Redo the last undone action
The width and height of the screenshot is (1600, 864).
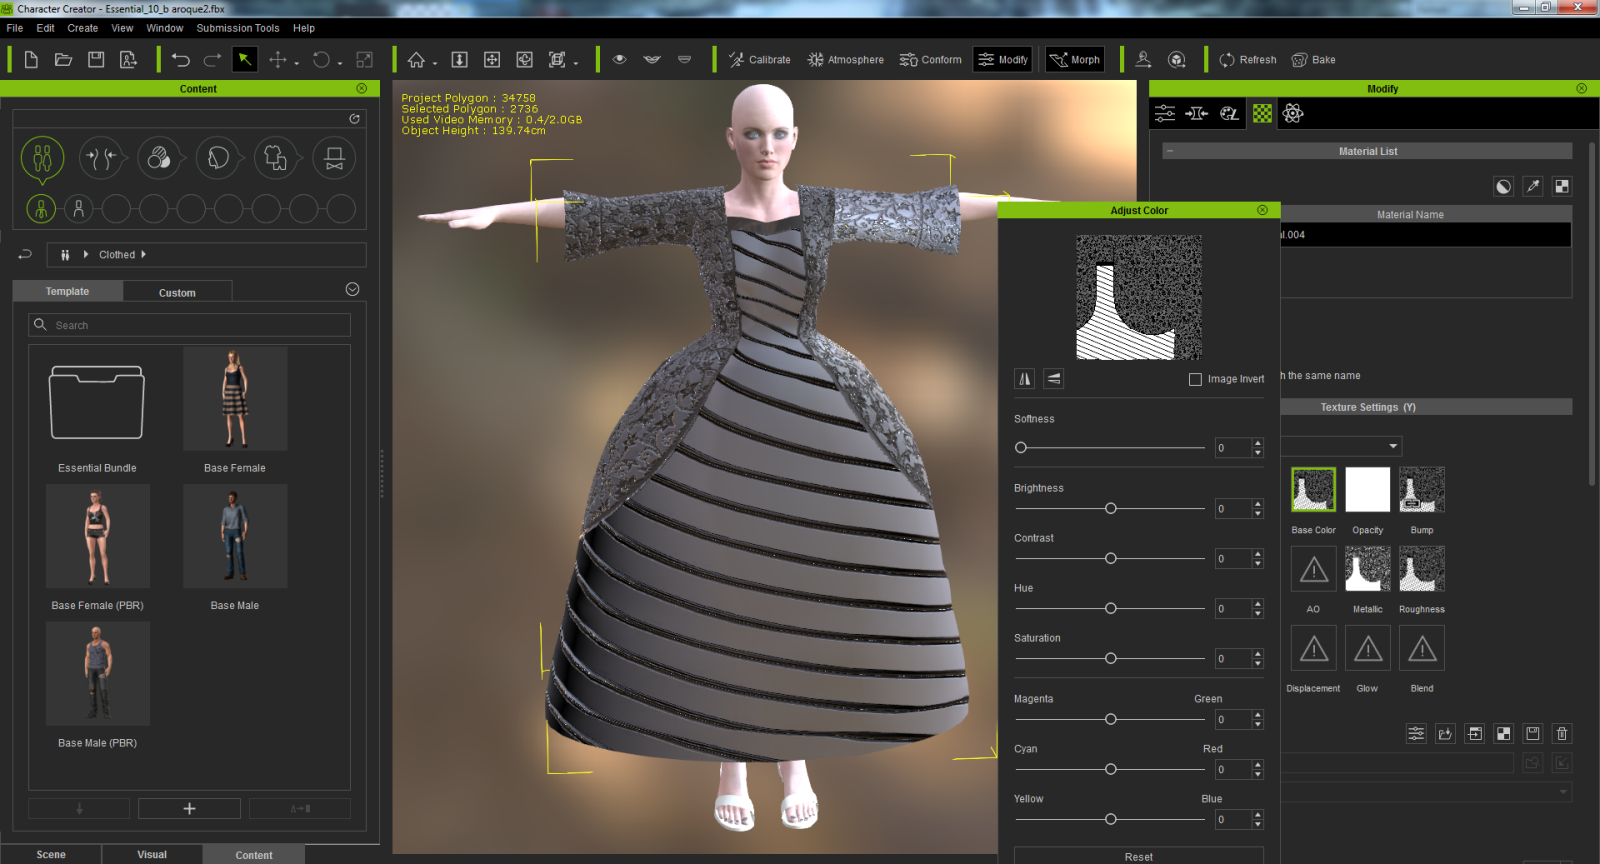point(212,60)
